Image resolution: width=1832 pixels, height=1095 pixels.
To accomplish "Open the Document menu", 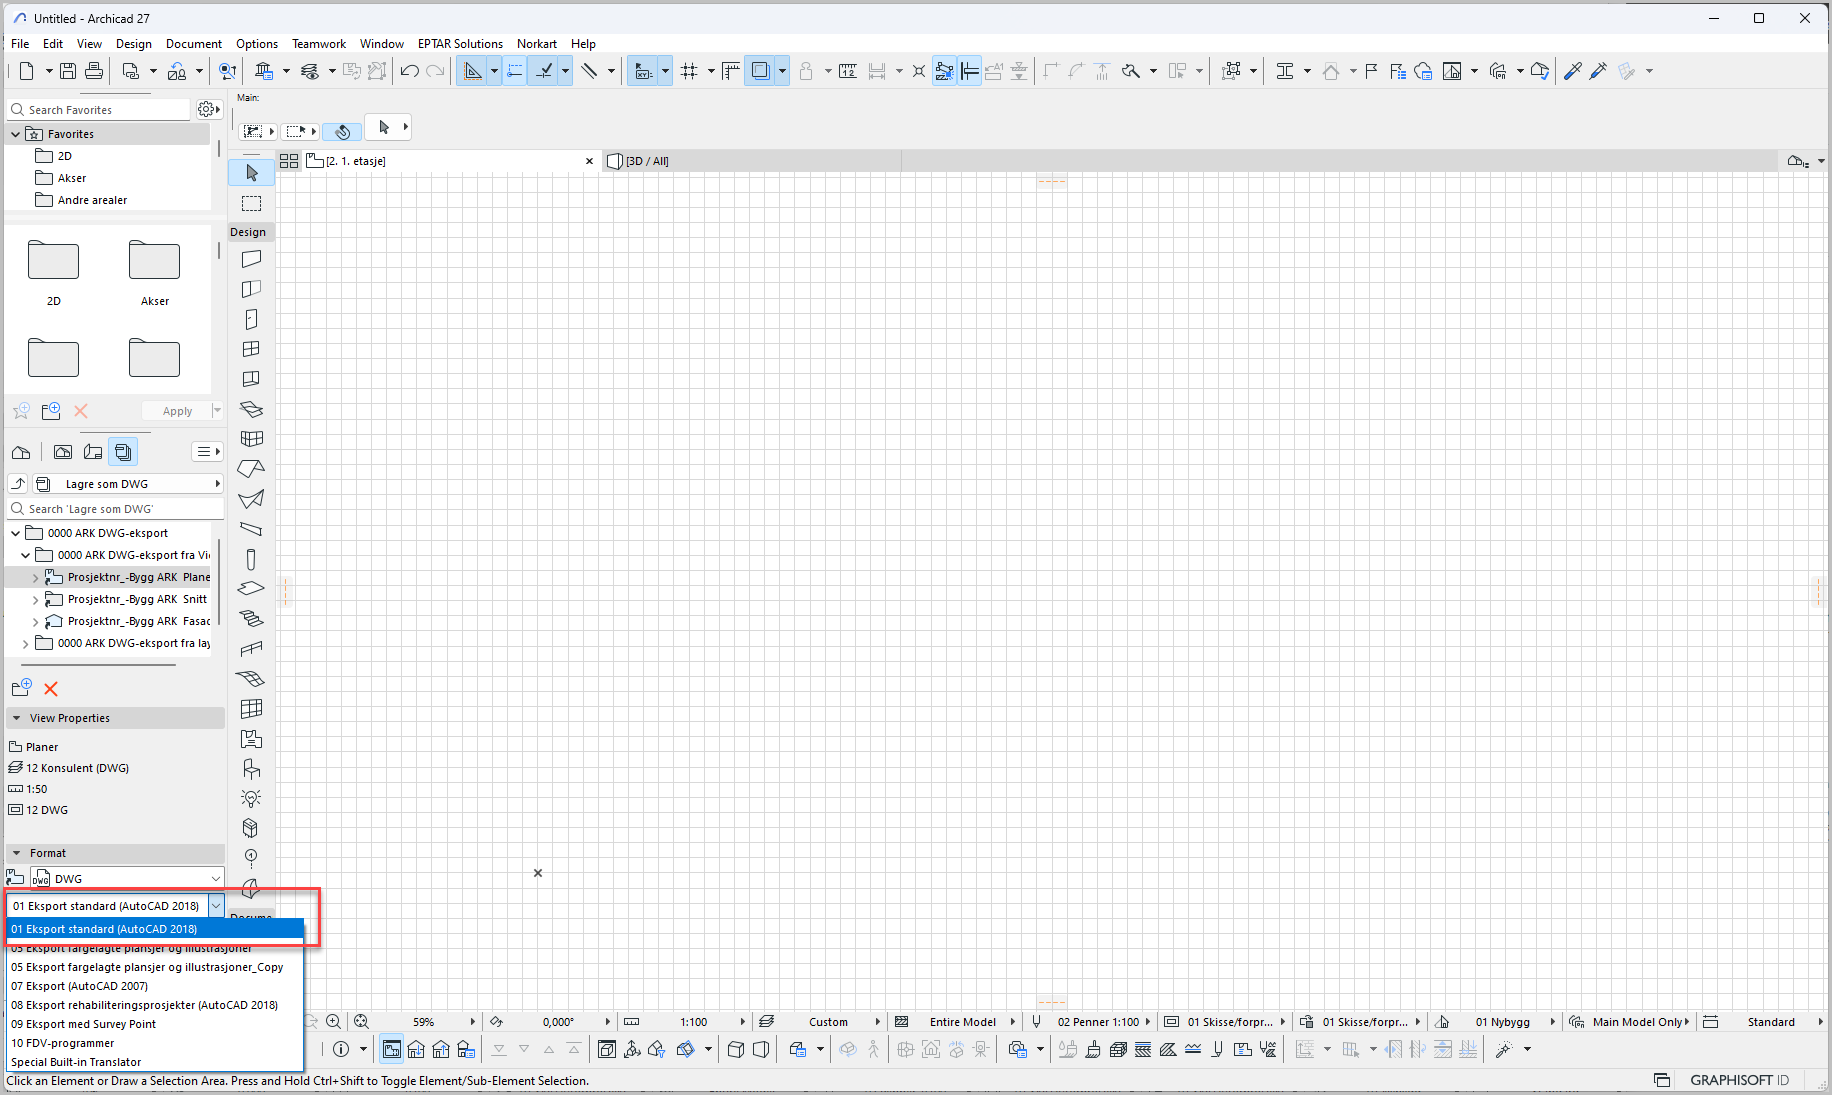I will 193,44.
